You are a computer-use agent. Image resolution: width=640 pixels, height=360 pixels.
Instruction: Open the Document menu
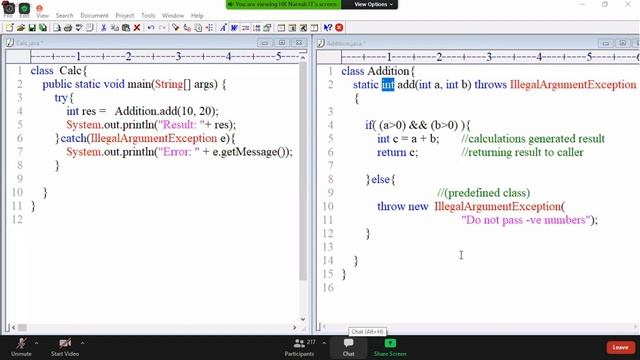pos(94,16)
